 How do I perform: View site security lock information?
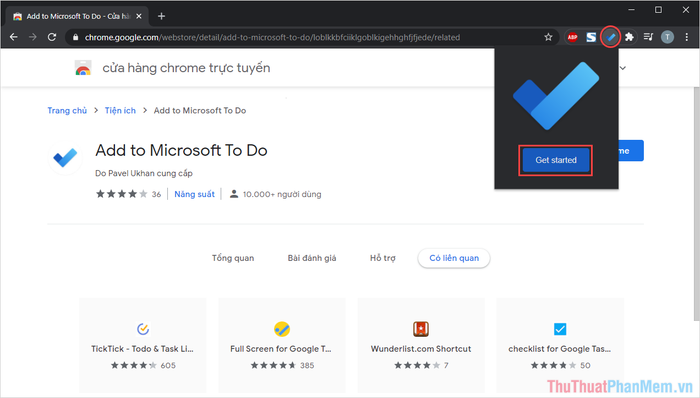pyautogui.click(x=75, y=37)
